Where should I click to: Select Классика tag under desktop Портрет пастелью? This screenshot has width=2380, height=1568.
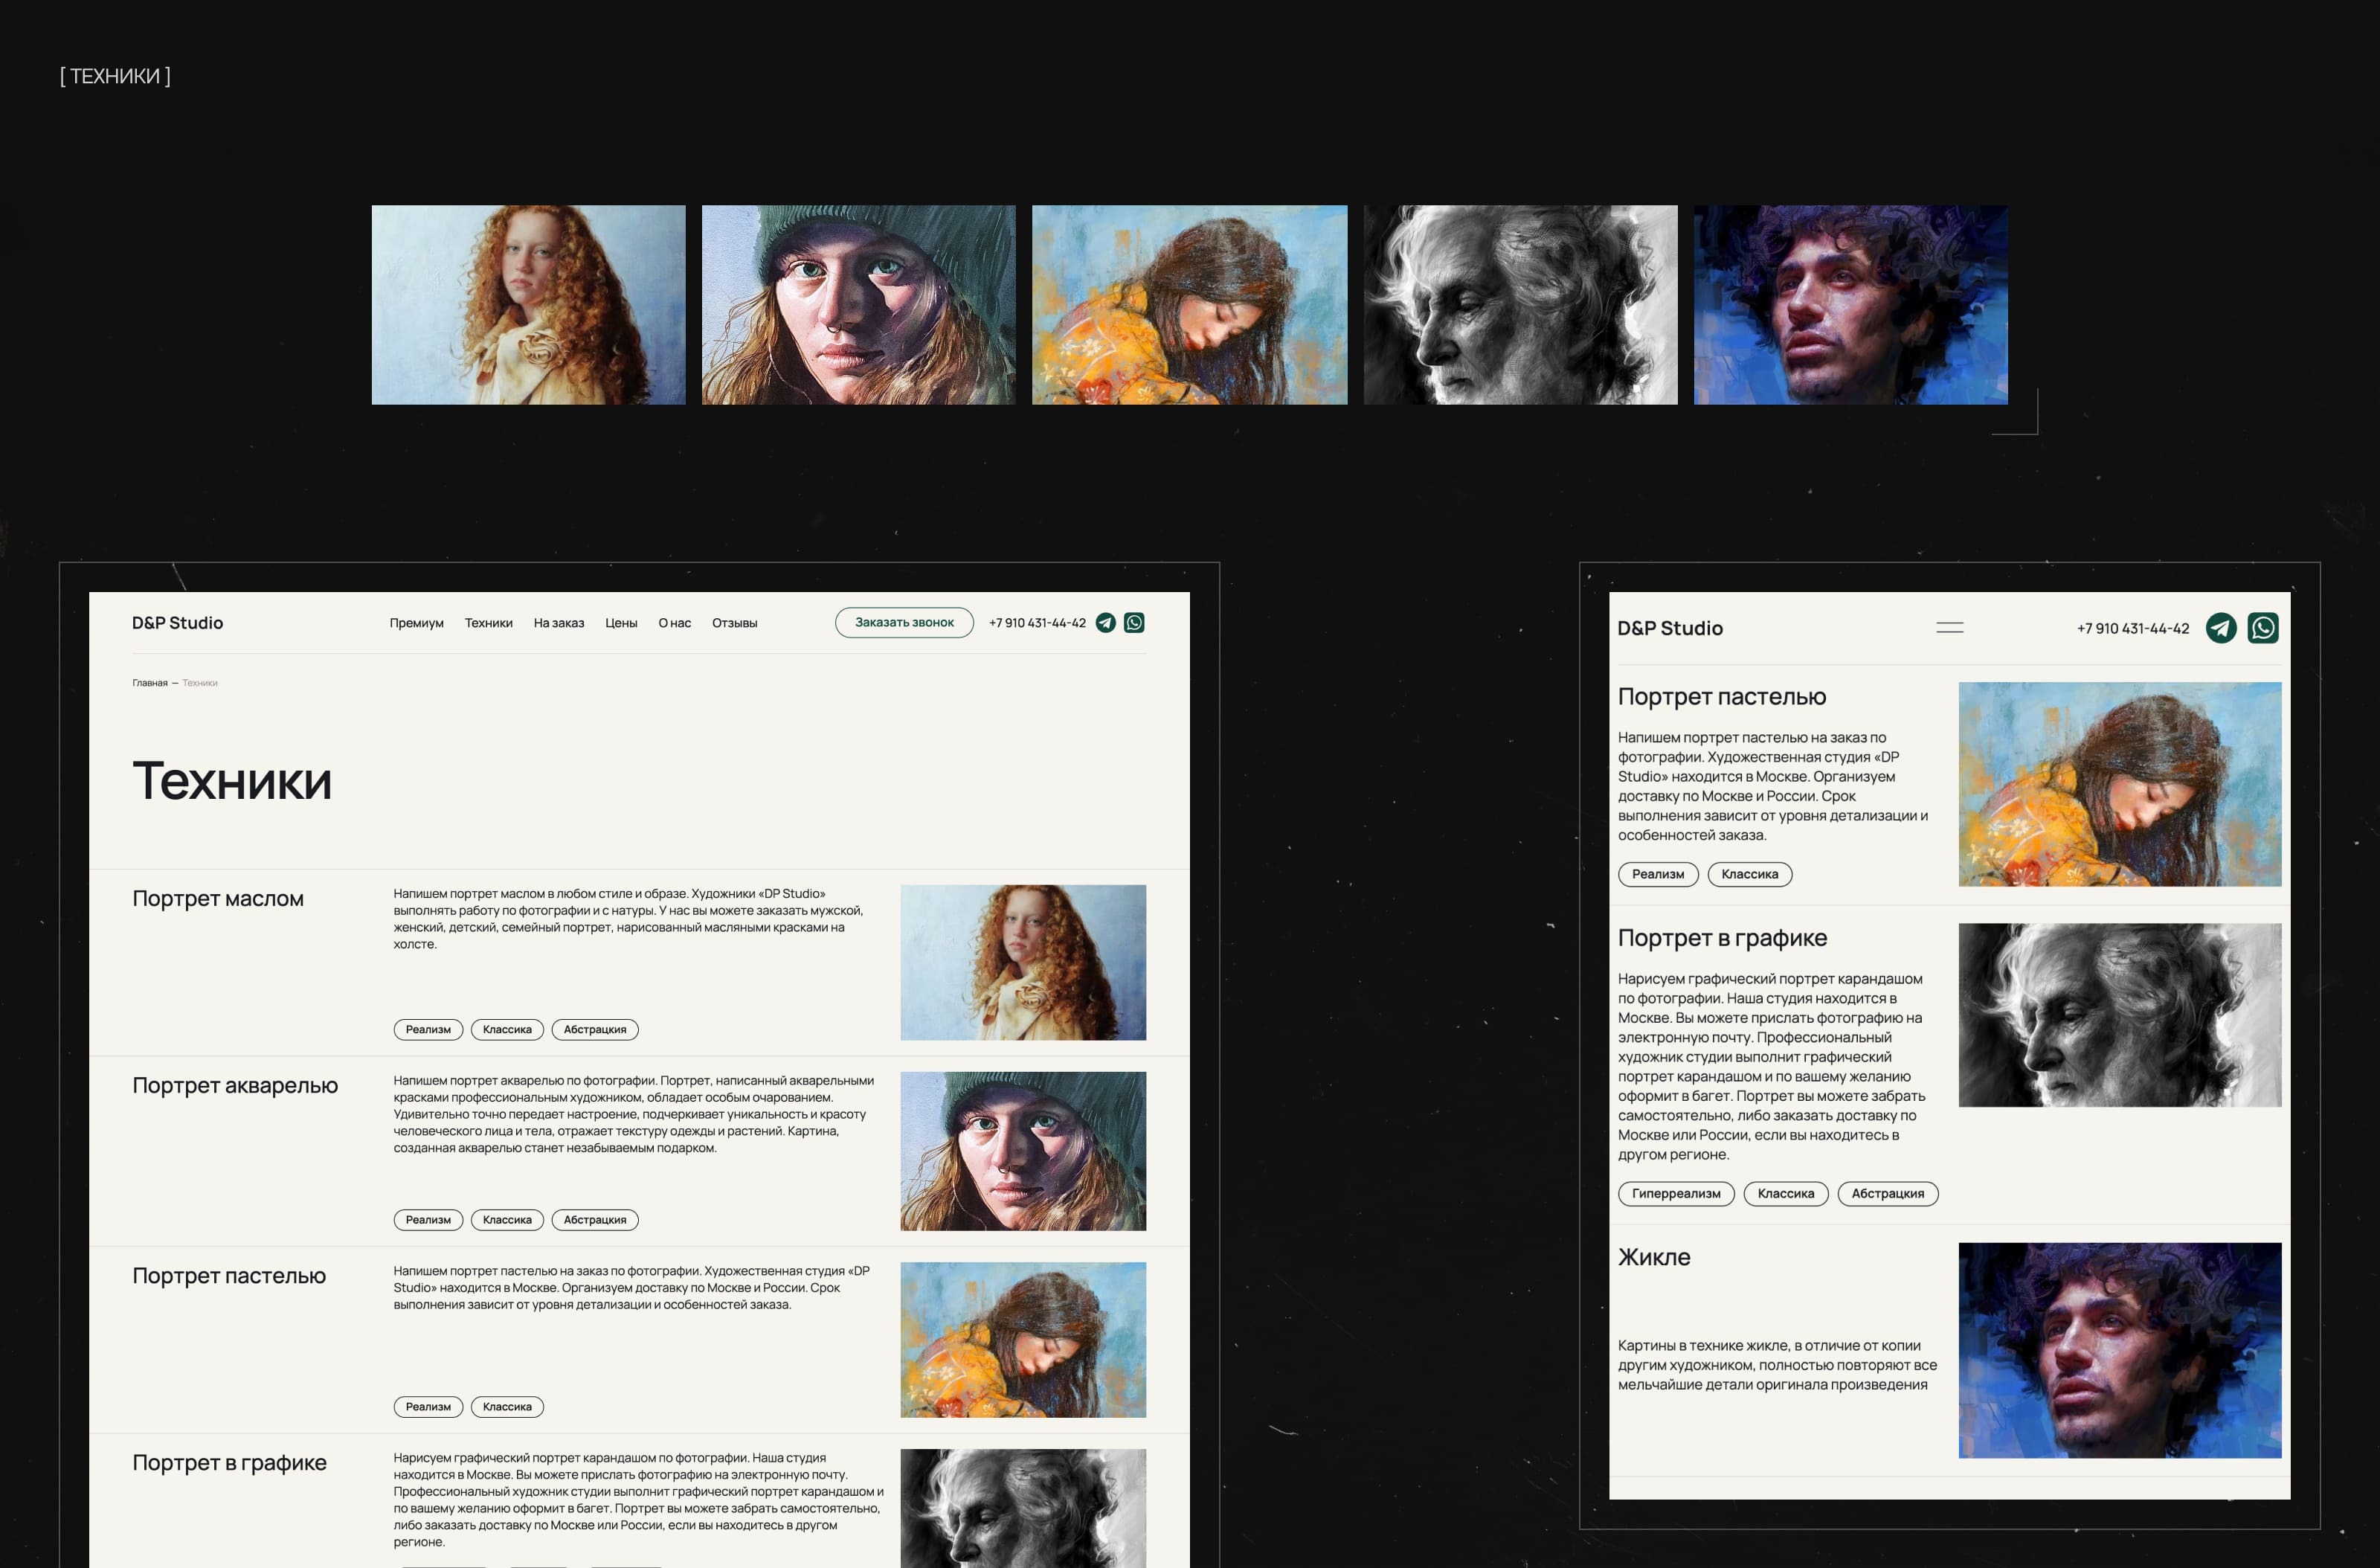pyautogui.click(x=507, y=1407)
